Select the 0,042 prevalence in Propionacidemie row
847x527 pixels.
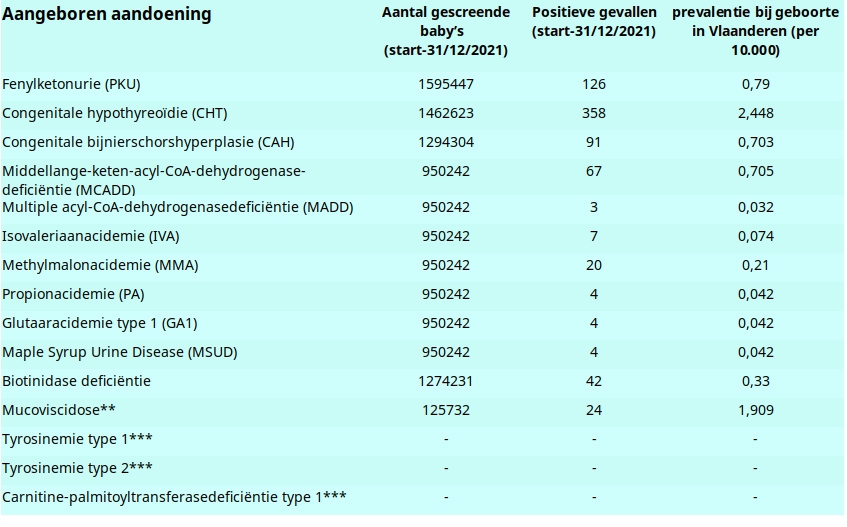755,295
